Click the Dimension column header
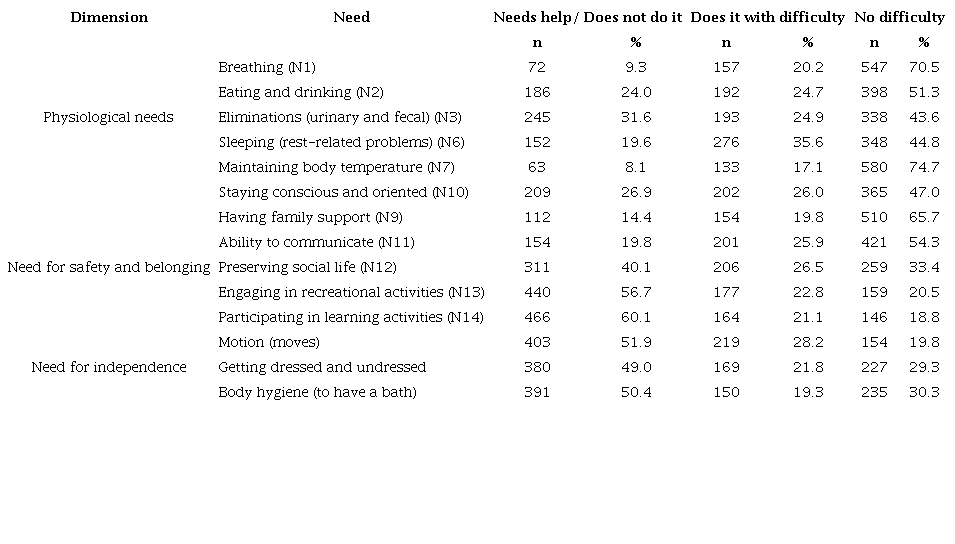 click(109, 17)
